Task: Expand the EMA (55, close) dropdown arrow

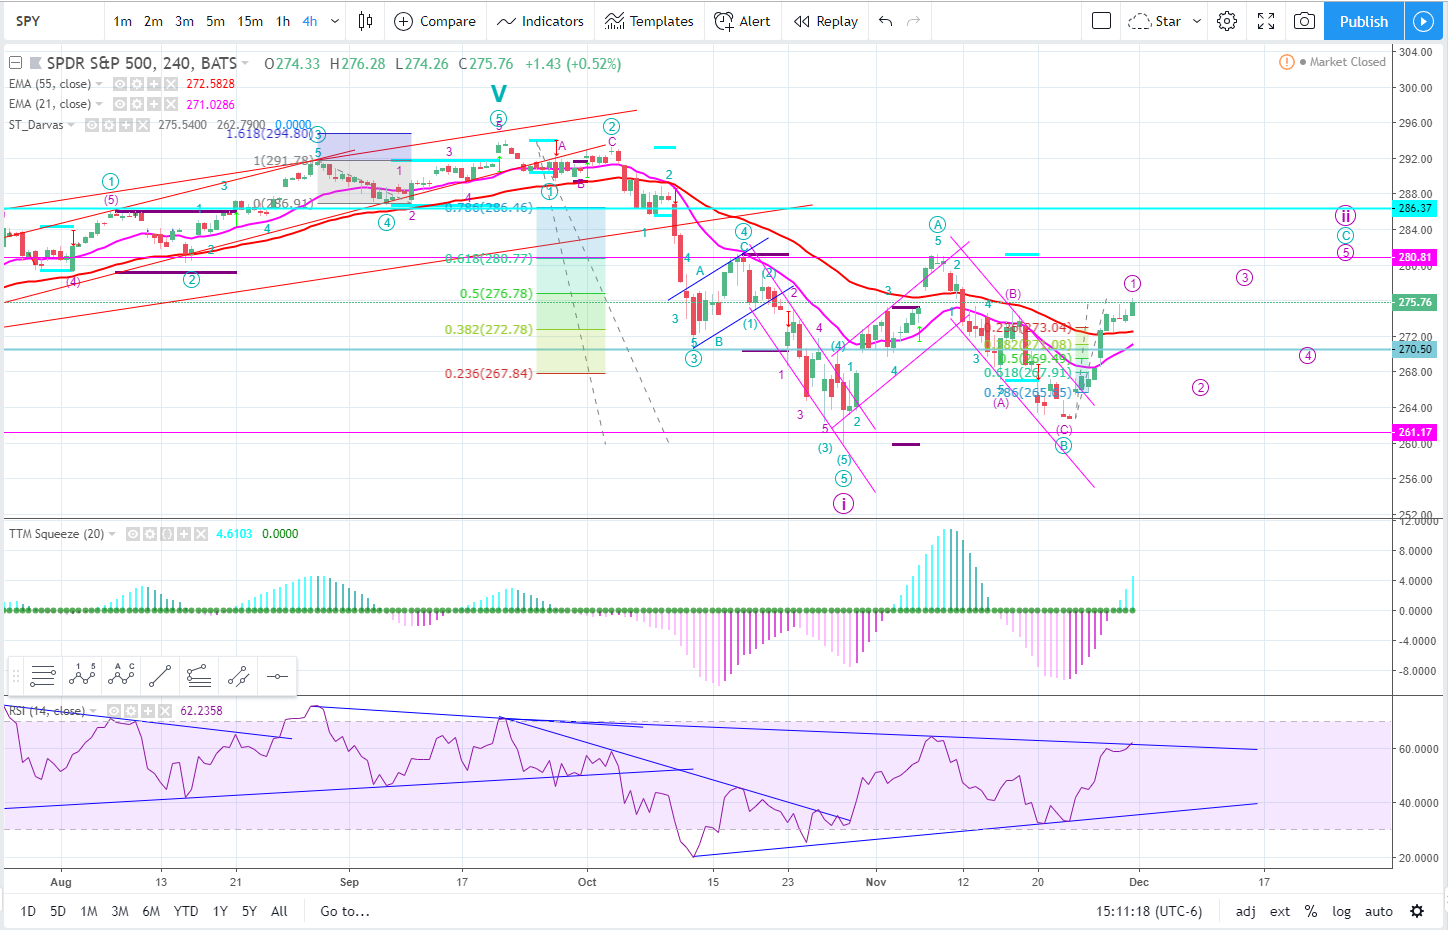Action: [99, 84]
